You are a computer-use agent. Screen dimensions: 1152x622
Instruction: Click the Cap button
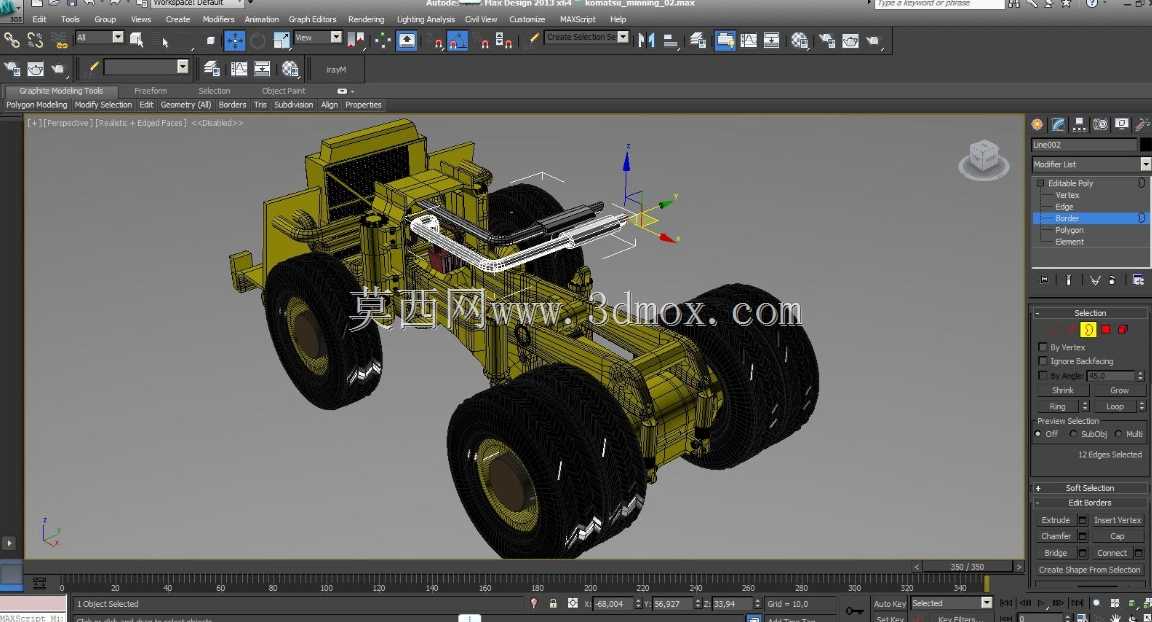[1117, 536]
